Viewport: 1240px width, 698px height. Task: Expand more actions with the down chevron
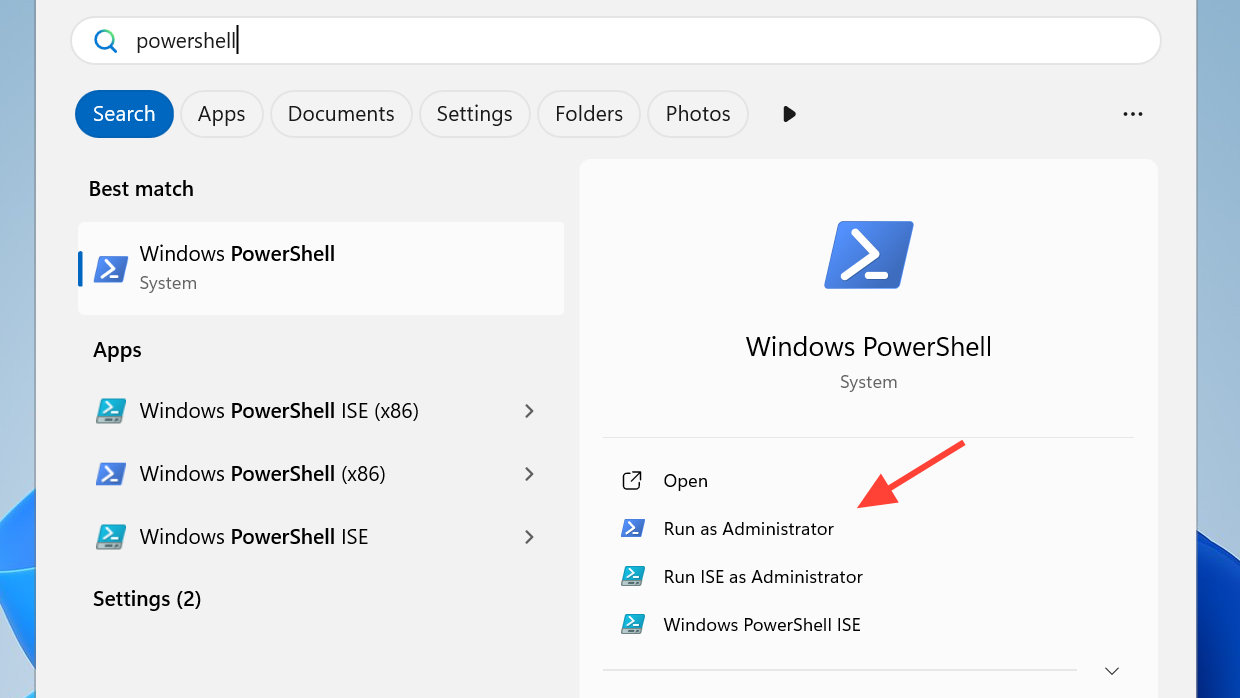coord(1112,670)
